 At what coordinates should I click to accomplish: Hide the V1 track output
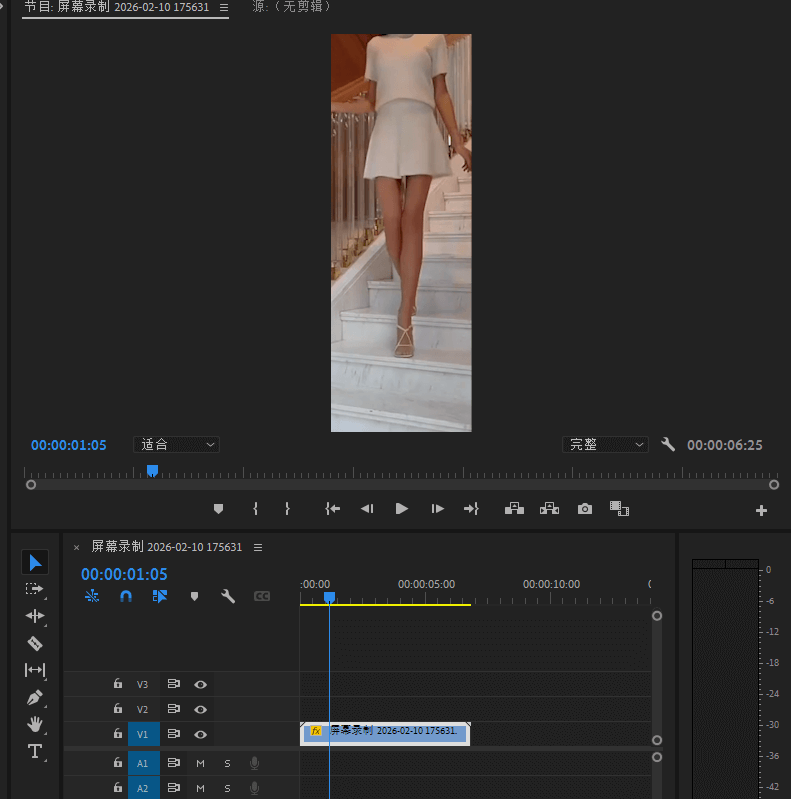tap(201, 735)
